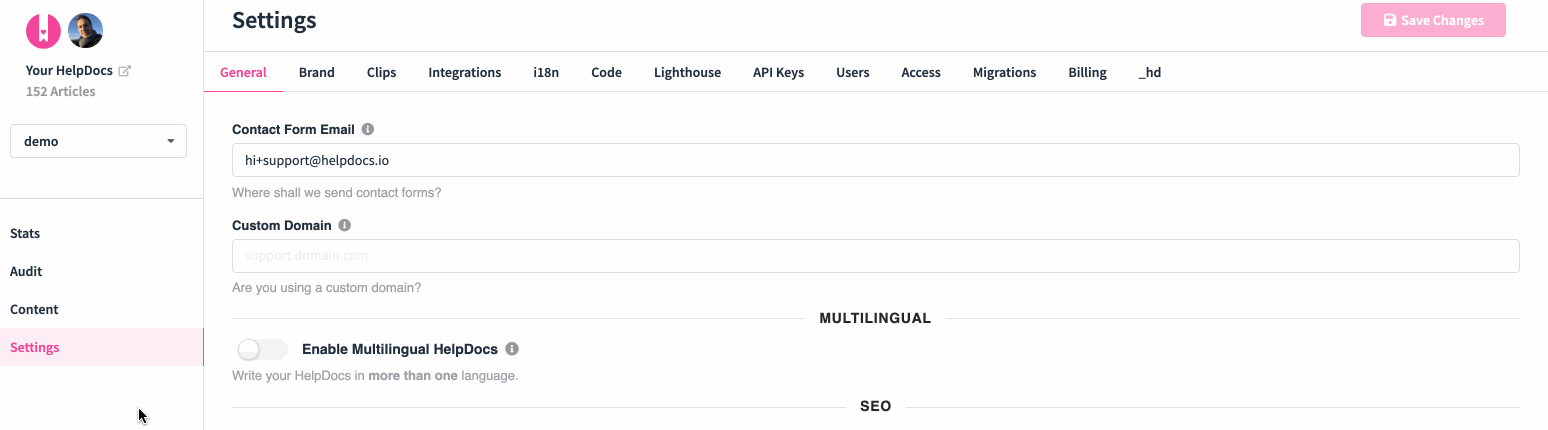Open the Clips tab

point(381,72)
